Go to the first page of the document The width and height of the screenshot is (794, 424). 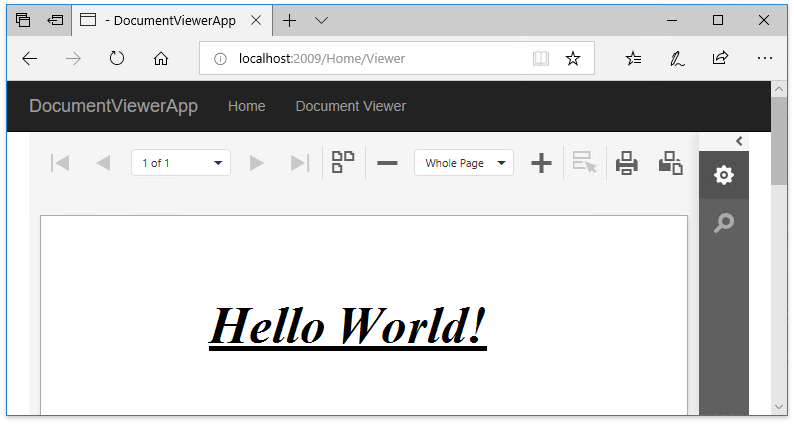click(x=60, y=163)
